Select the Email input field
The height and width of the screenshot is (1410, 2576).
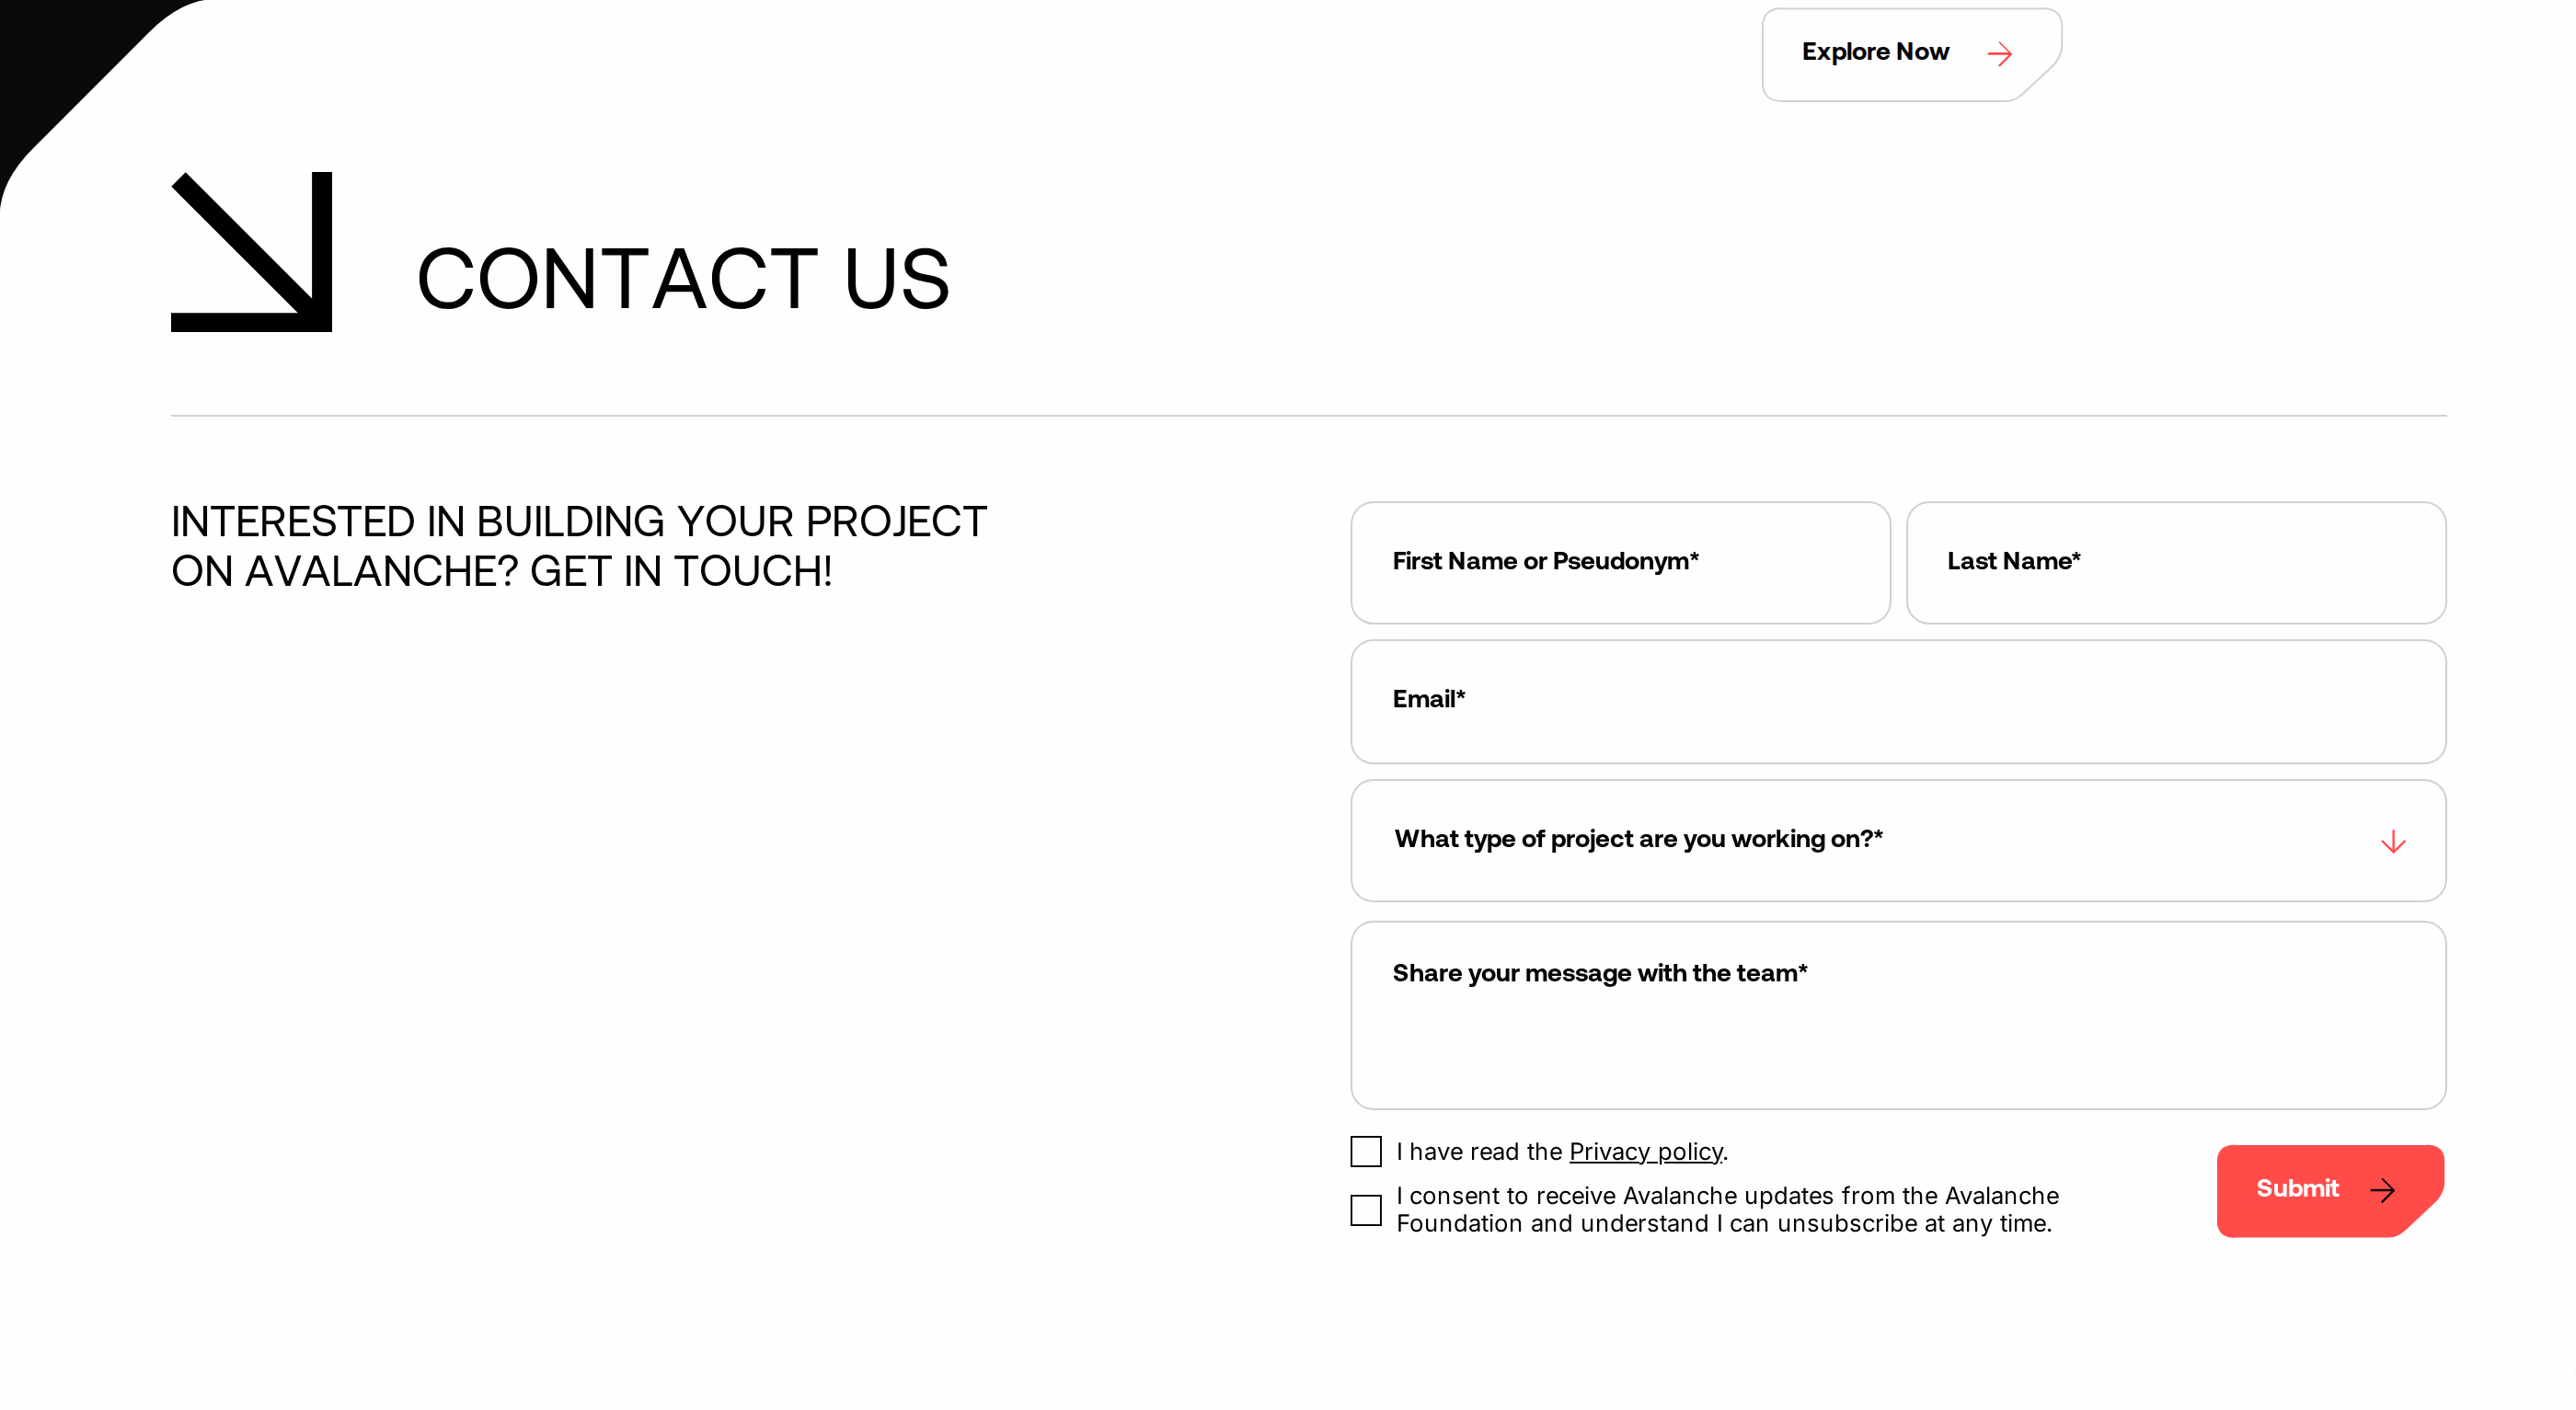click(x=1898, y=702)
